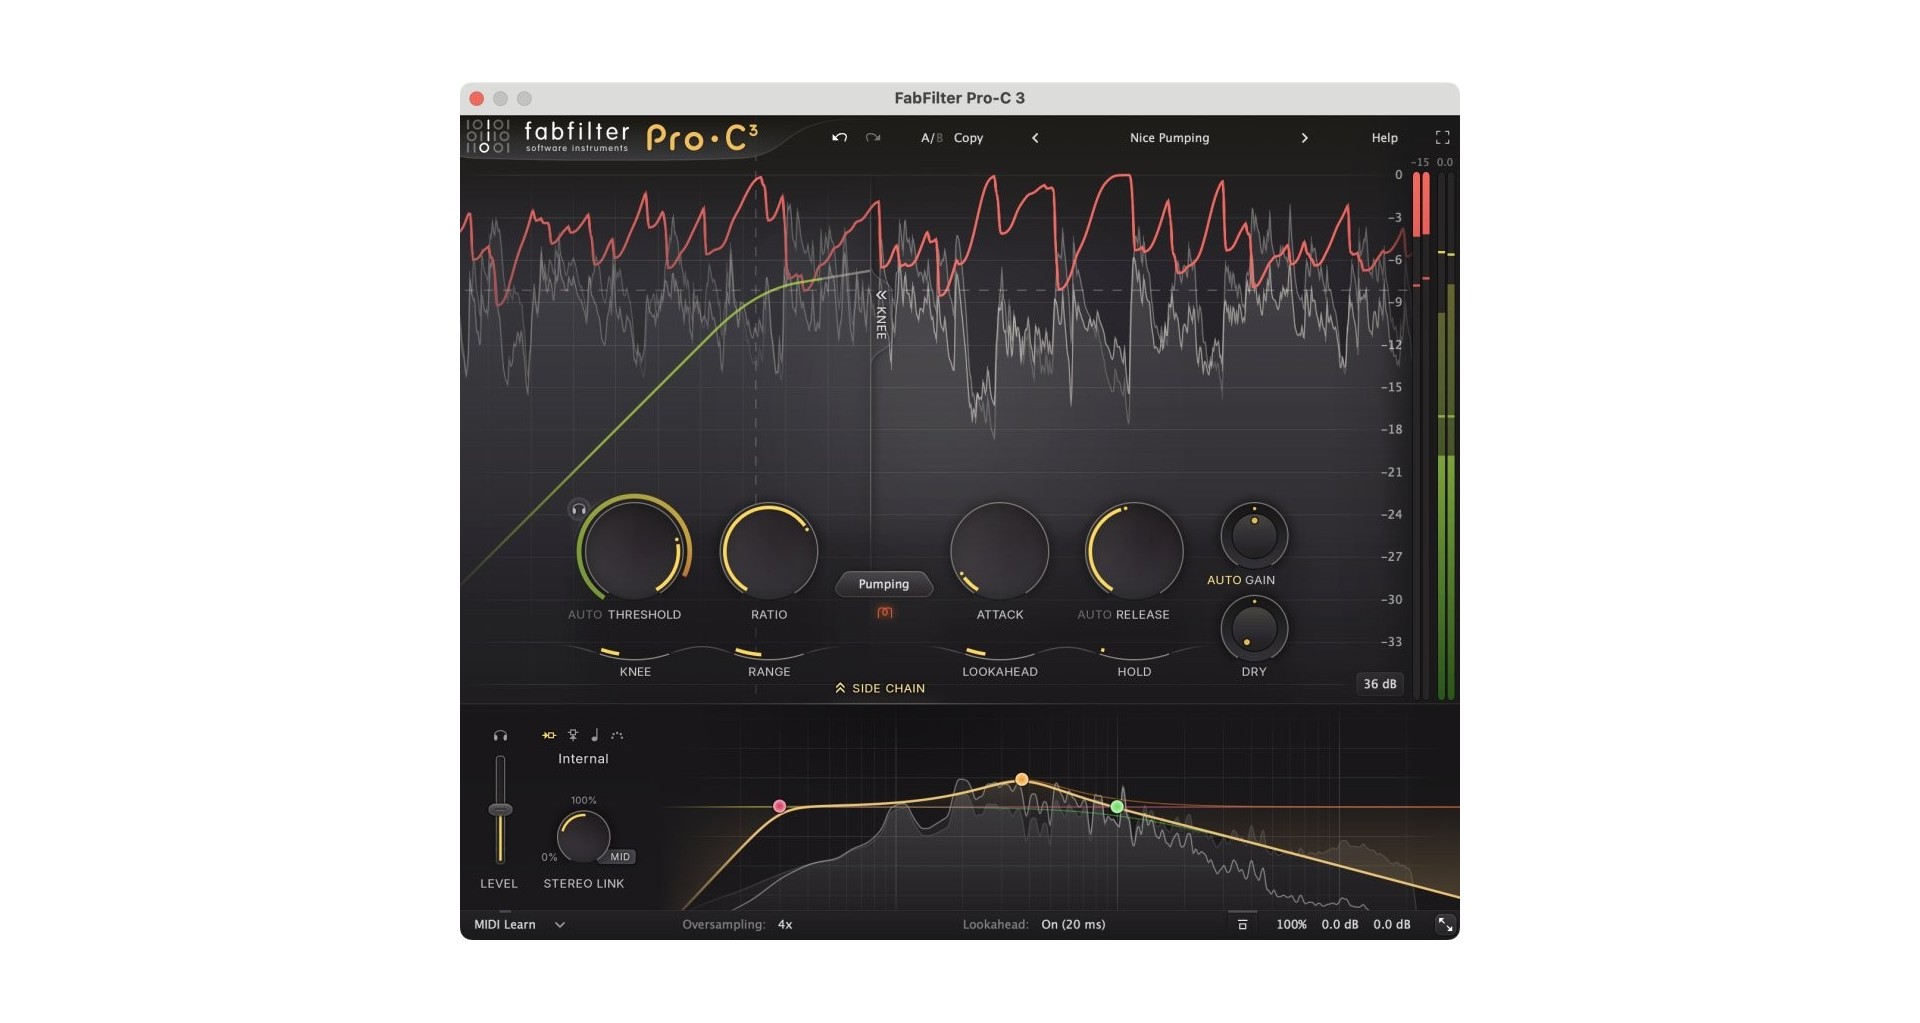The height and width of the screenshot is (1023, 1920).
Task: Click the bypass icon in the bottom bar
Action: [x=1242, y=925]
